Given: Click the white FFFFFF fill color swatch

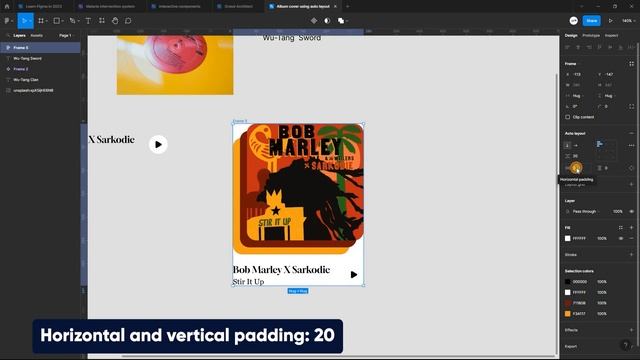Looking at the screenshot, I should (x=567, y=238).
